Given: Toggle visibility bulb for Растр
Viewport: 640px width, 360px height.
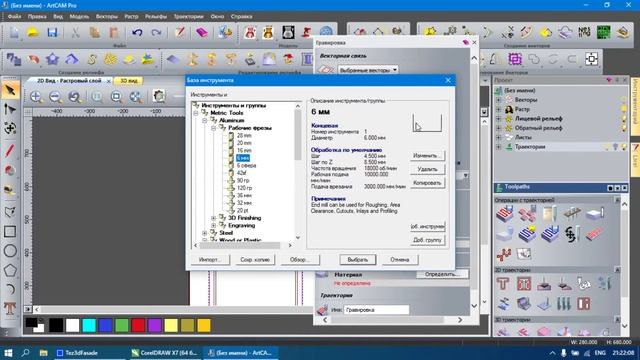Looking at the screenshot, I should coord(623,109).
